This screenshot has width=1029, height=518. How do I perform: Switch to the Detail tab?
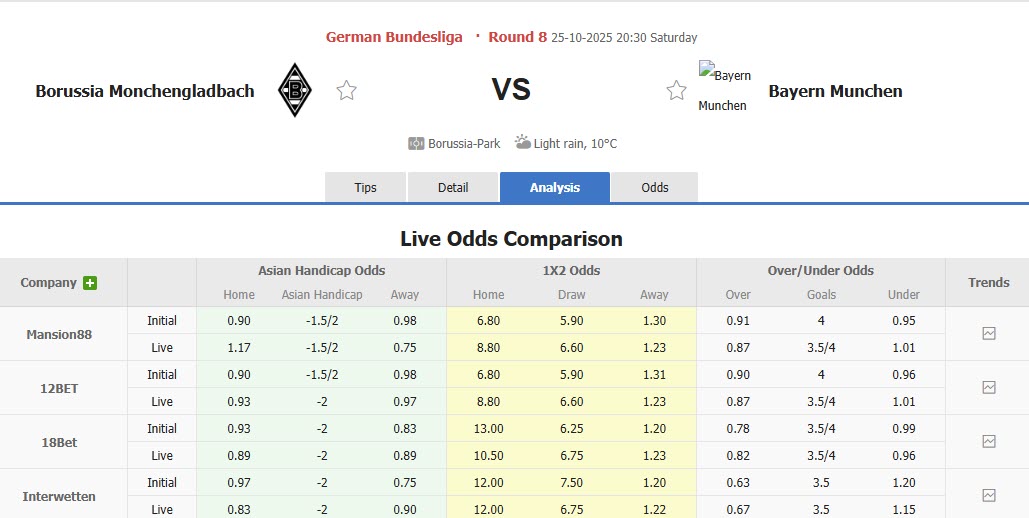453,188
